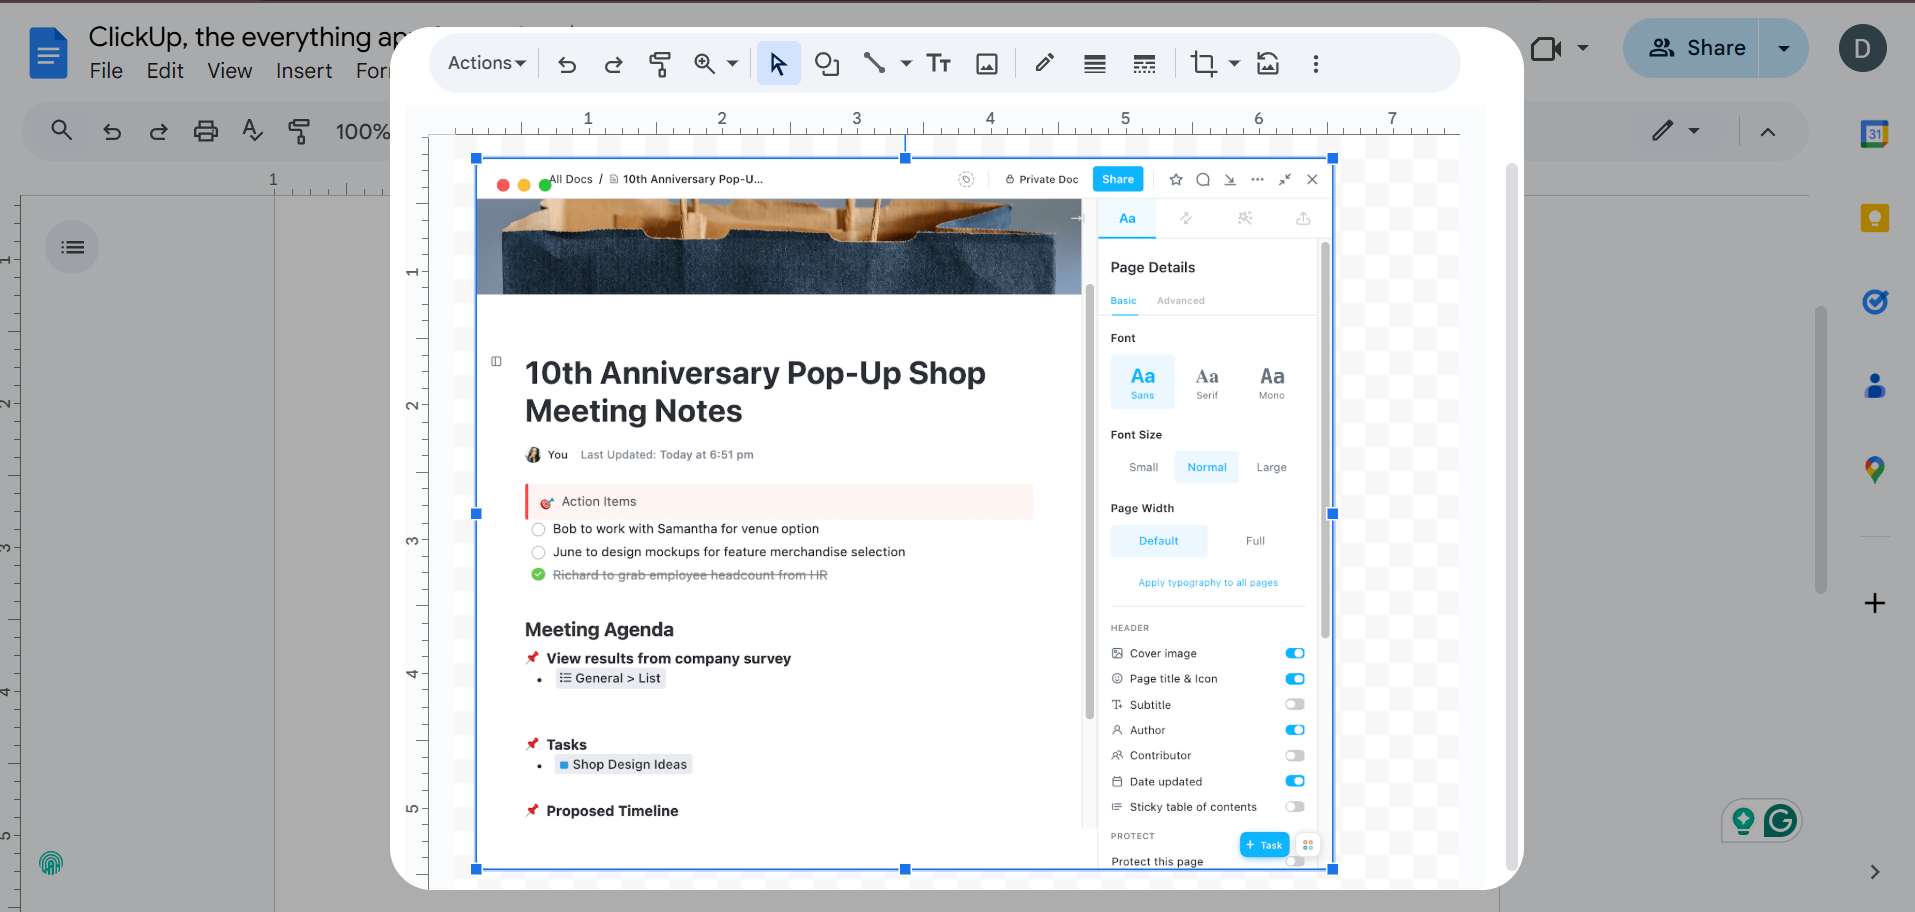Disable the Cover image toggle
This screenshot has width=1915, height=912.
tap(1295, 653)
